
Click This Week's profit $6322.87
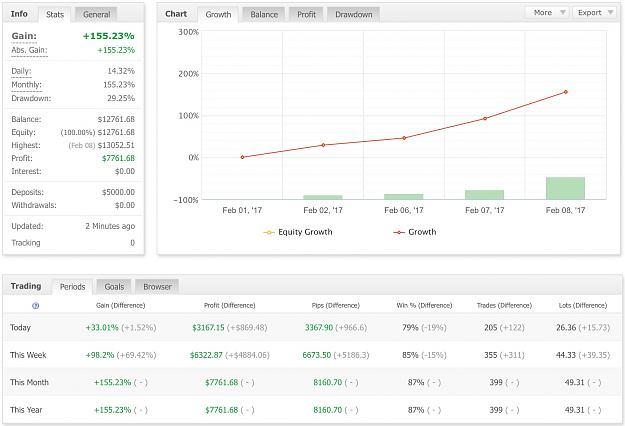click(x=206, y=355)
